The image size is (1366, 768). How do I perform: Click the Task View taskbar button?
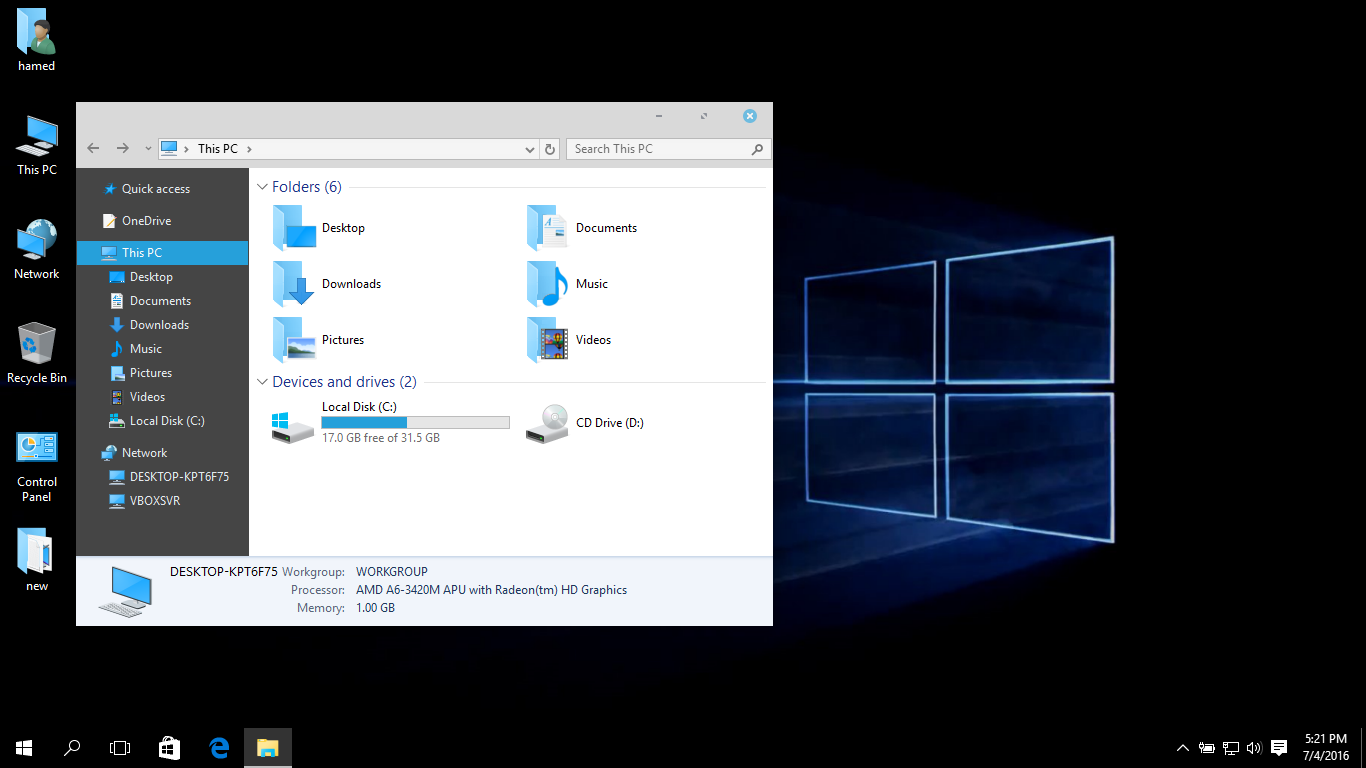coord(120,747)
